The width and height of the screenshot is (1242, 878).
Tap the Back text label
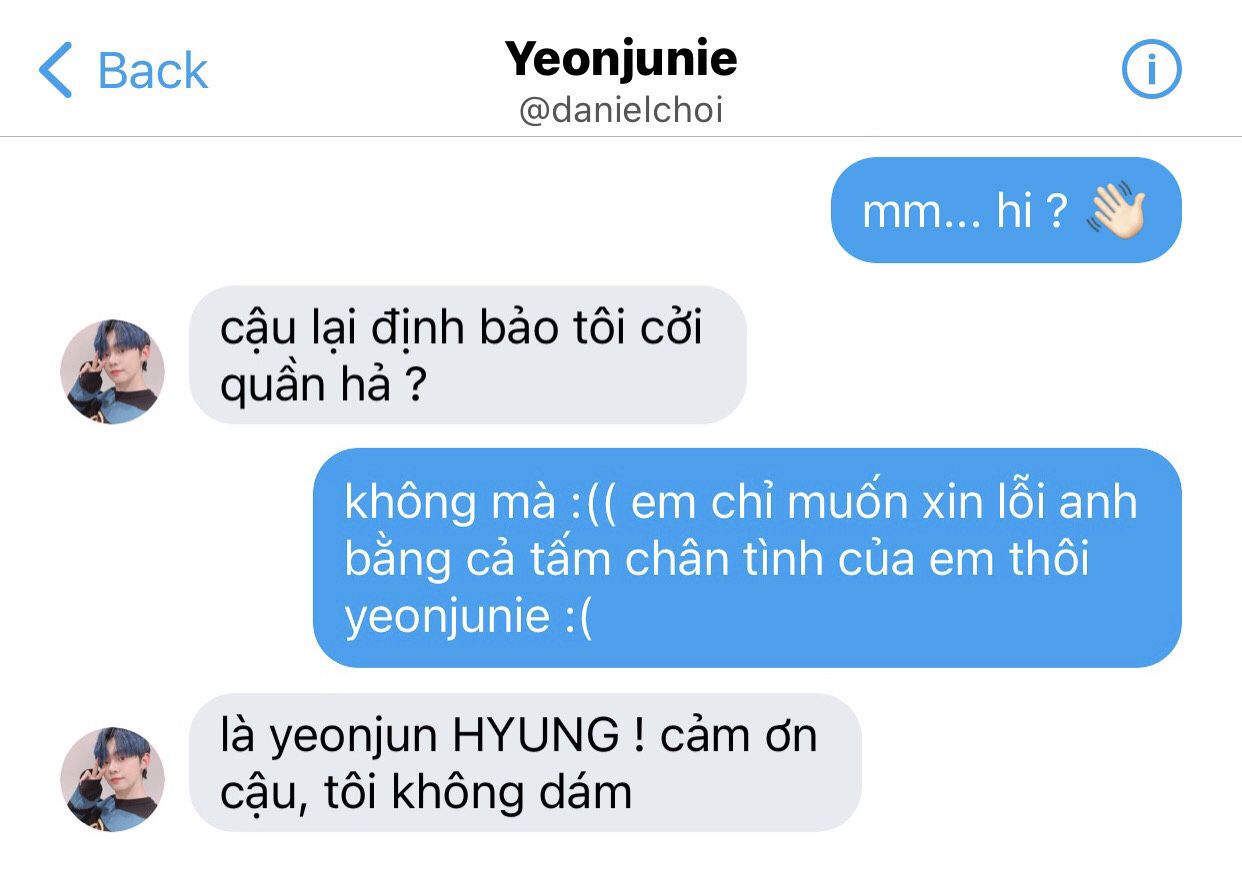point(152,71)
